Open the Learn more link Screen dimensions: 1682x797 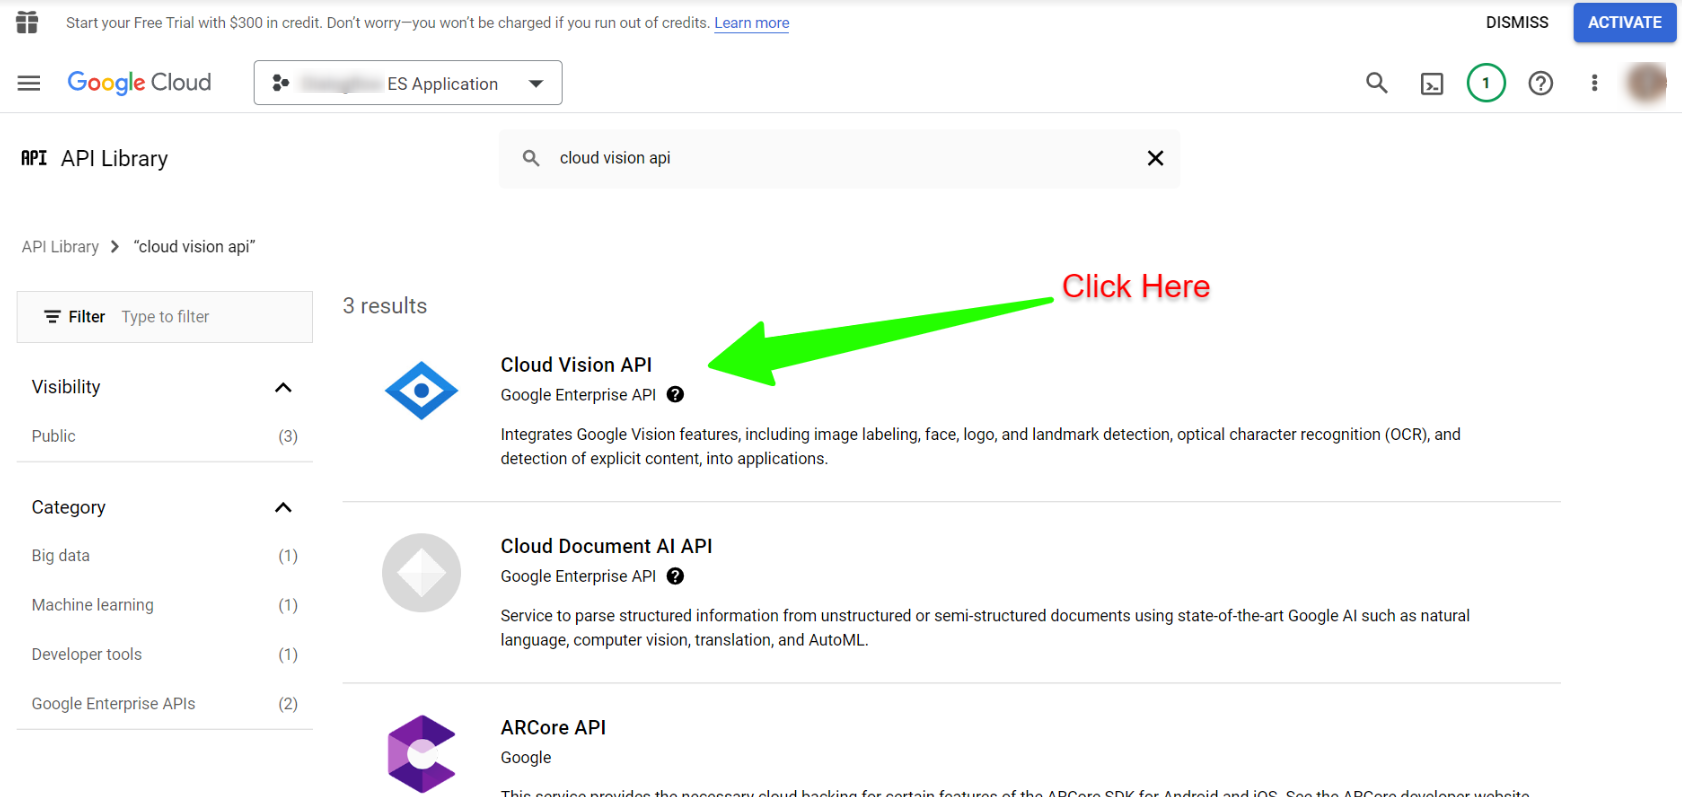(752, 23)
